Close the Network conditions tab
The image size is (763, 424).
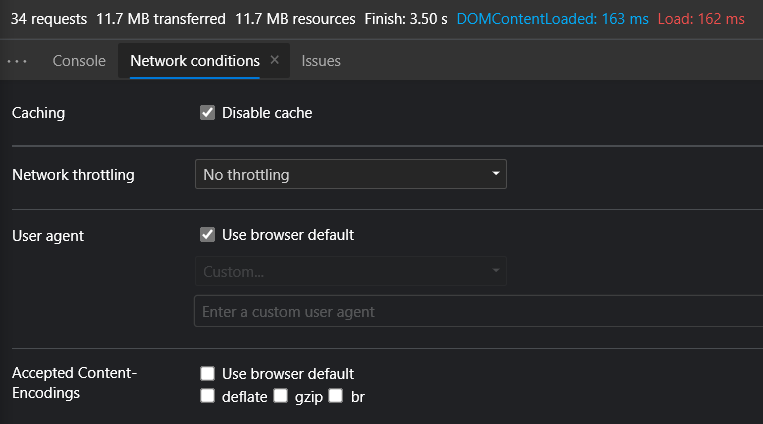coord(274,60)
